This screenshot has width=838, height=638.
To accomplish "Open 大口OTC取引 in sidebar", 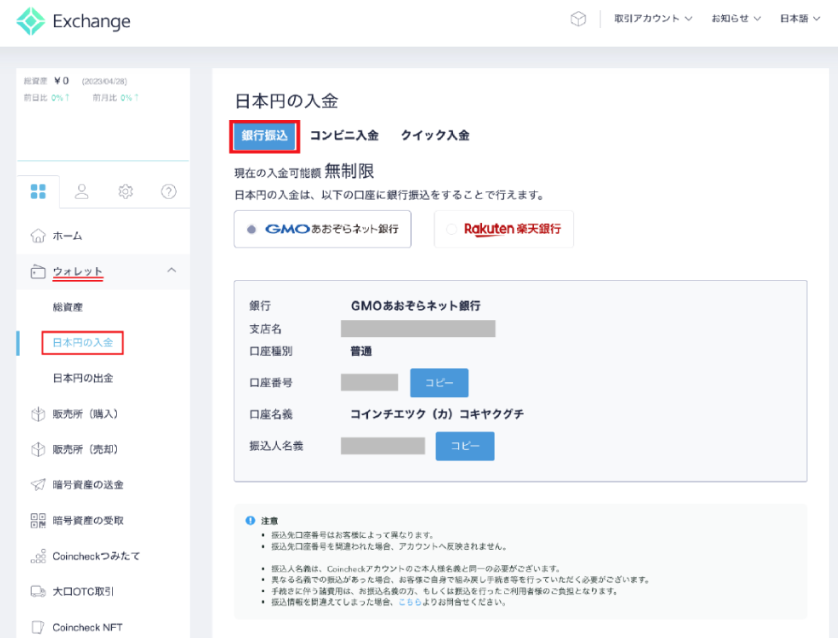I will [x=83, y=592].
